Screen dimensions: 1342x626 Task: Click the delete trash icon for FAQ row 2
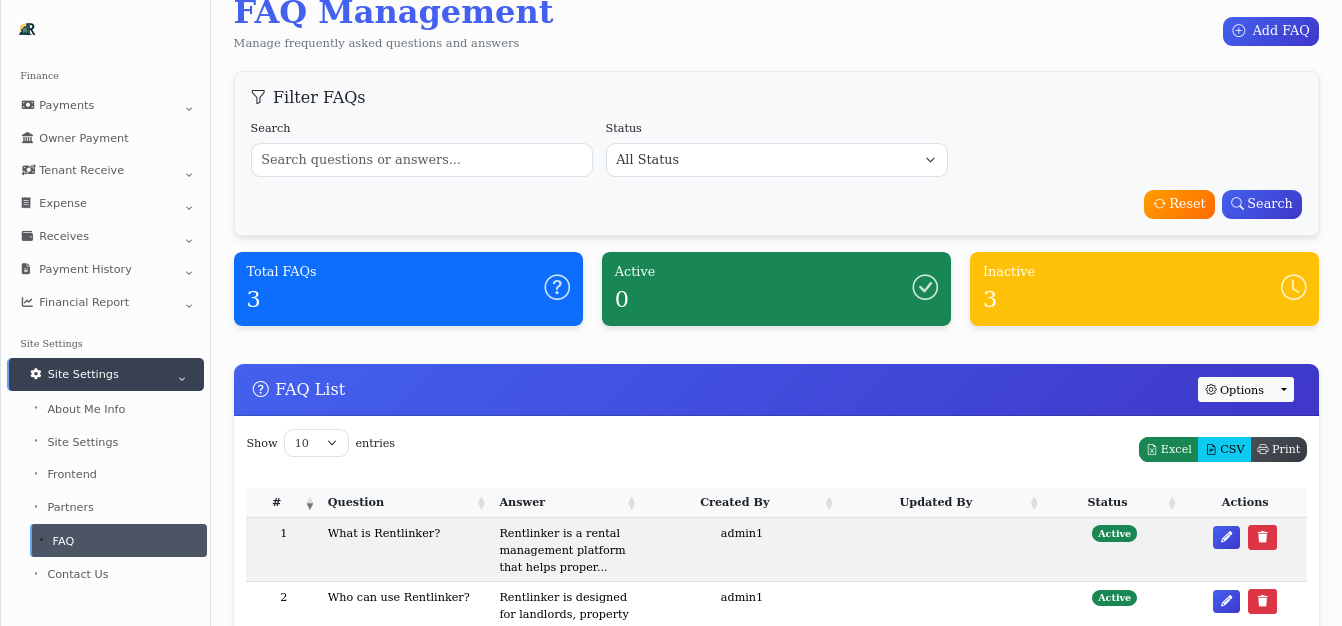tap(1262, 601)
